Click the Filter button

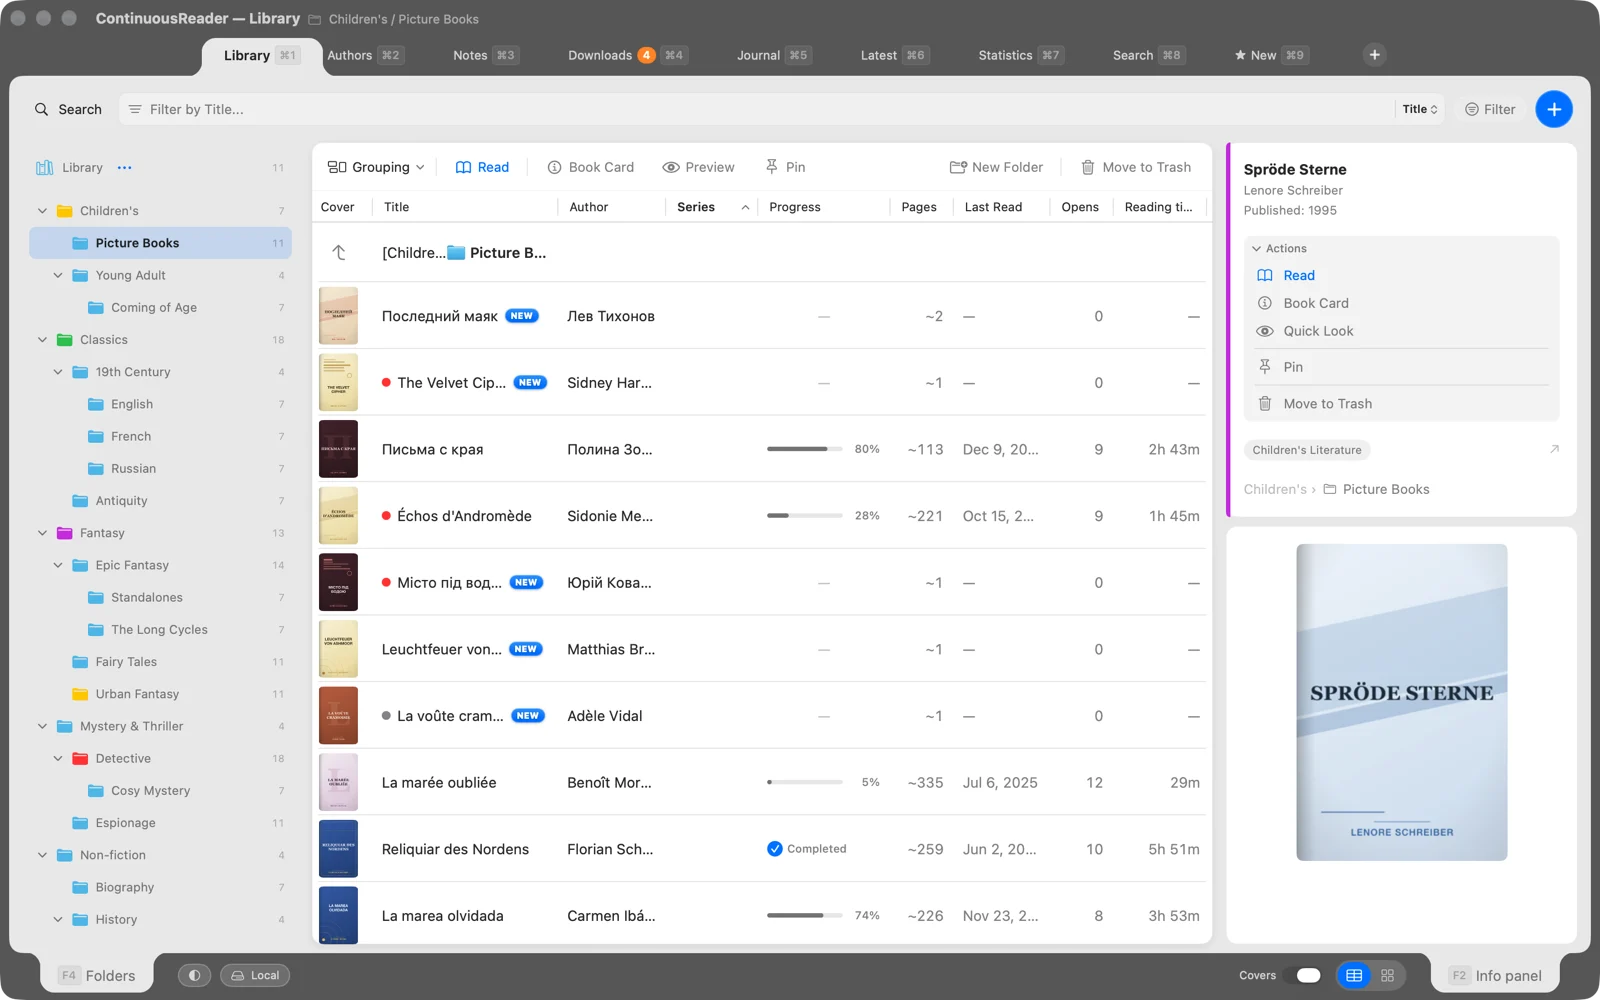tap(1490, 109)
